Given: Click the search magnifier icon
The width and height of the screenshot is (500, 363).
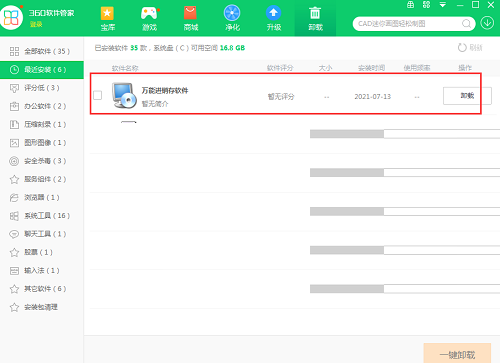Looking at the screenshot, I should pos(466,24).
